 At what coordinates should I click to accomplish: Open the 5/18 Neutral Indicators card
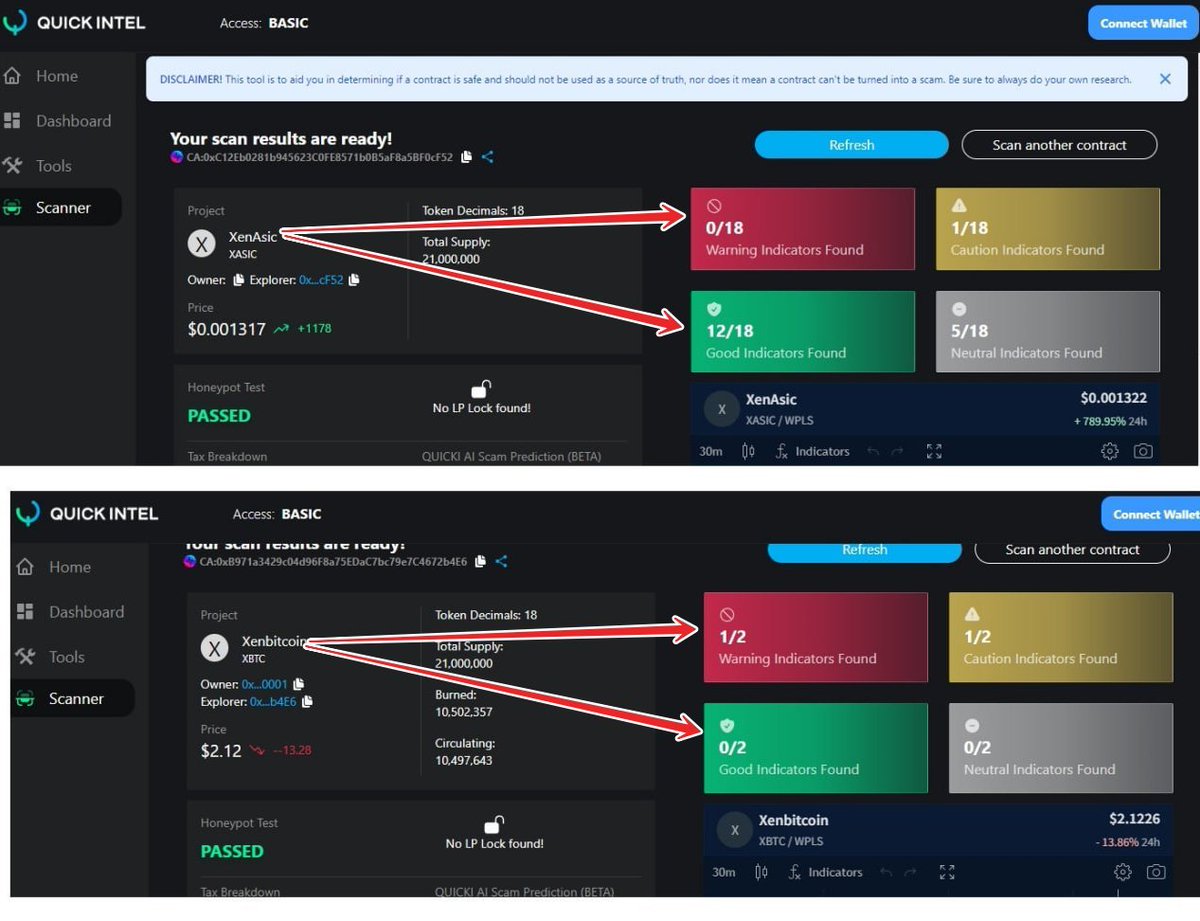[1048, 332]
